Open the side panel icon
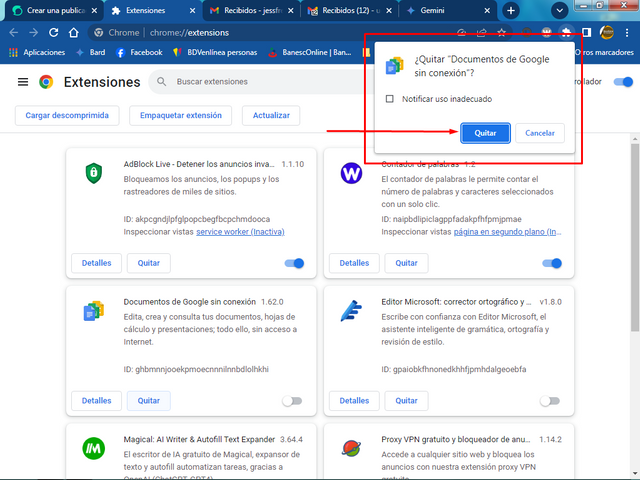This screenshot has height=480, width=640. 587,33
